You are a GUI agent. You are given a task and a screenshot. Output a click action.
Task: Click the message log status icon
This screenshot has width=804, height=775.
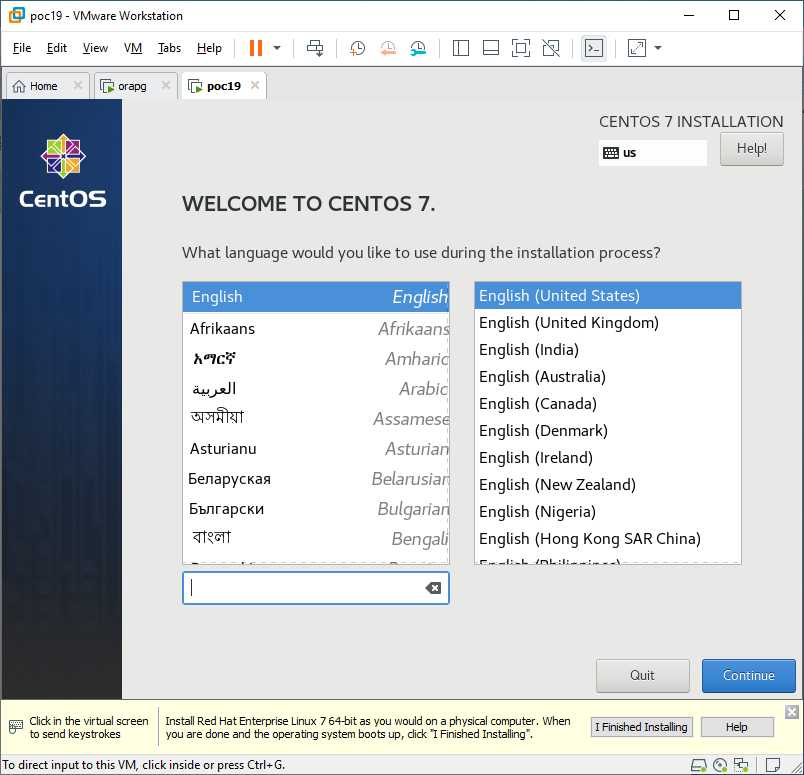pyautogui.click(x=773, y=765)
